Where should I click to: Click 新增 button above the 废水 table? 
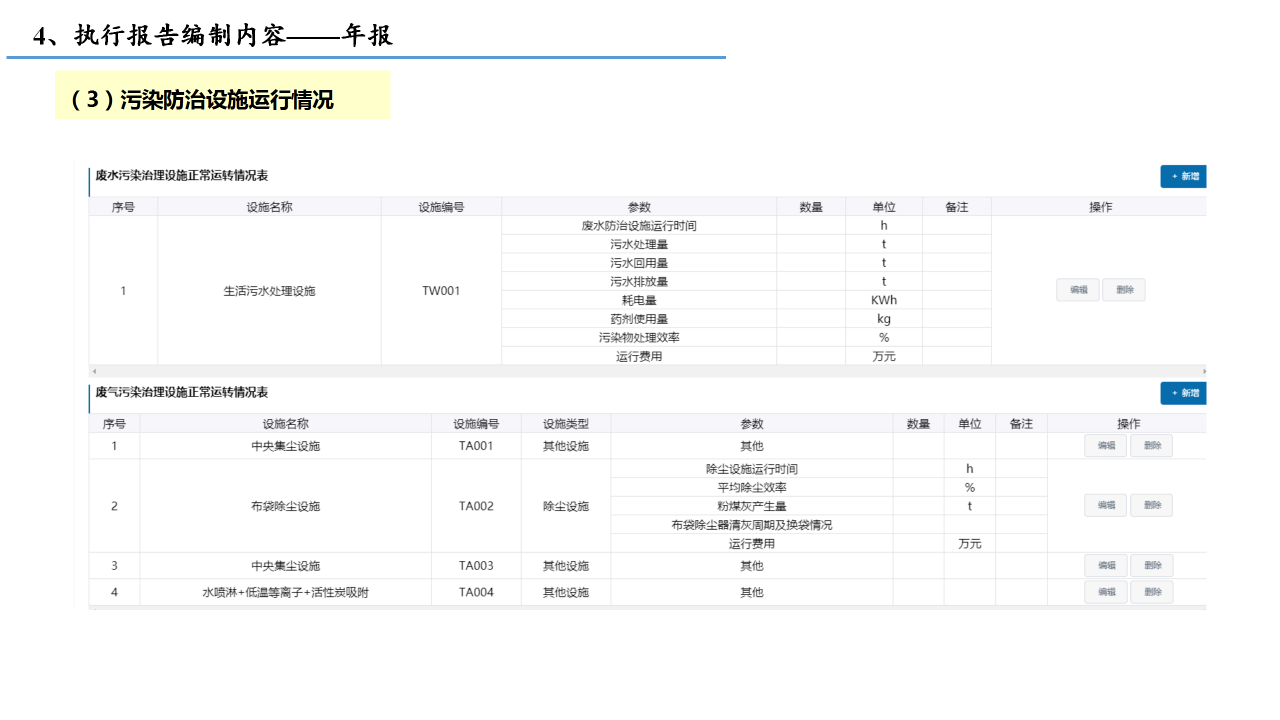tap(1183, 176)
